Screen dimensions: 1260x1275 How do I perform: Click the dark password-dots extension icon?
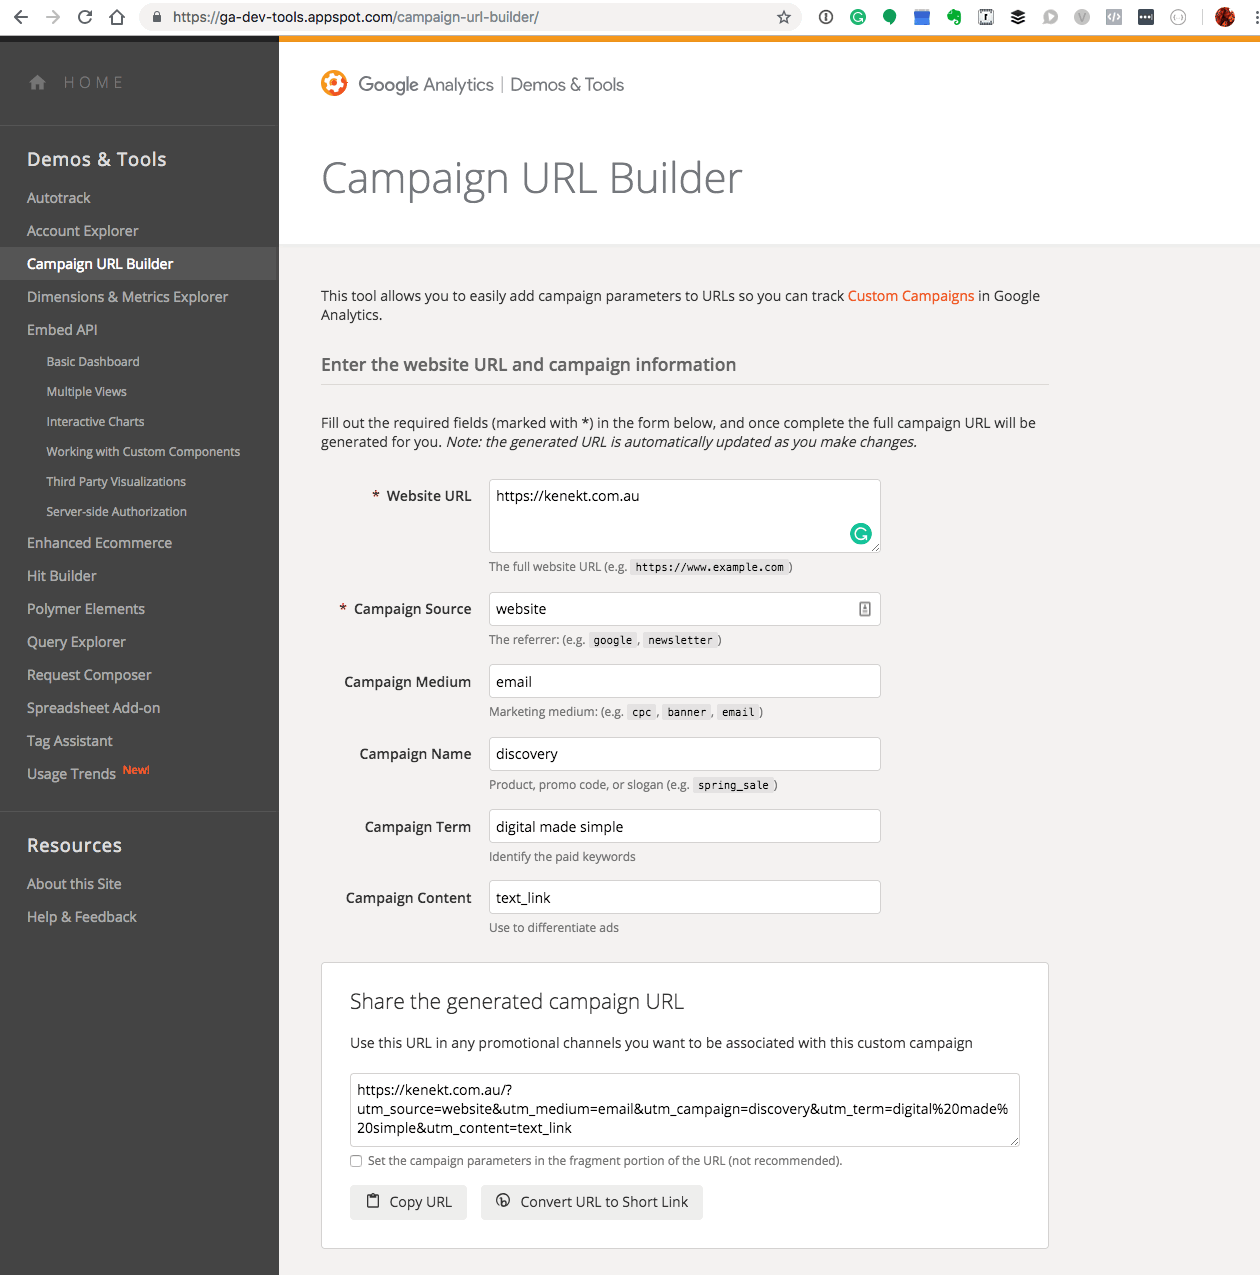(1146, 17)
